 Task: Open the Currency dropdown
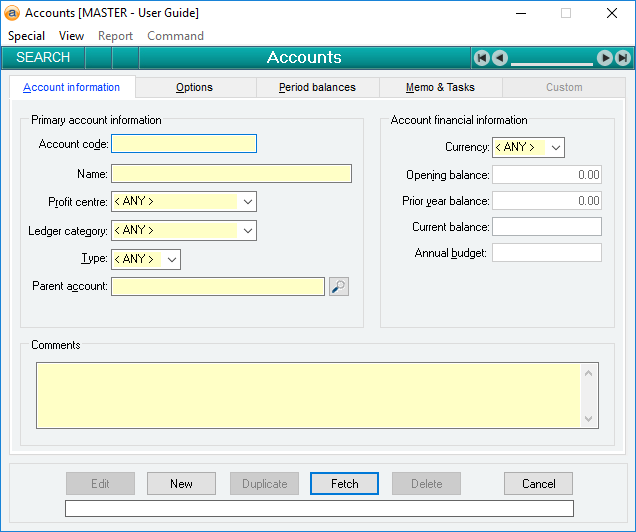point(556,148)
